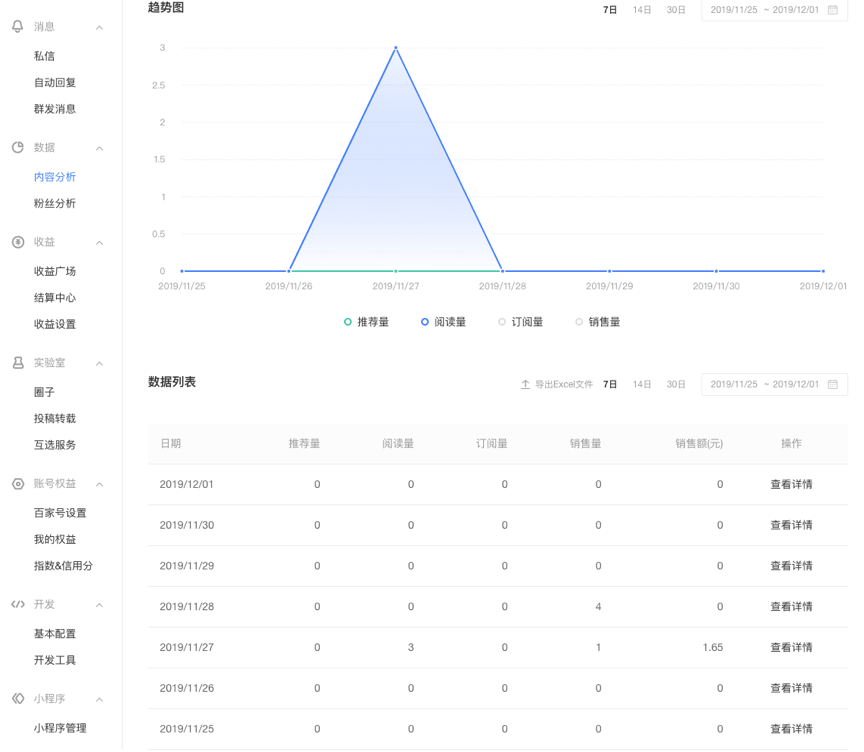
Task: Open 收益广场 in the sidebar
Action: (55, 271)
